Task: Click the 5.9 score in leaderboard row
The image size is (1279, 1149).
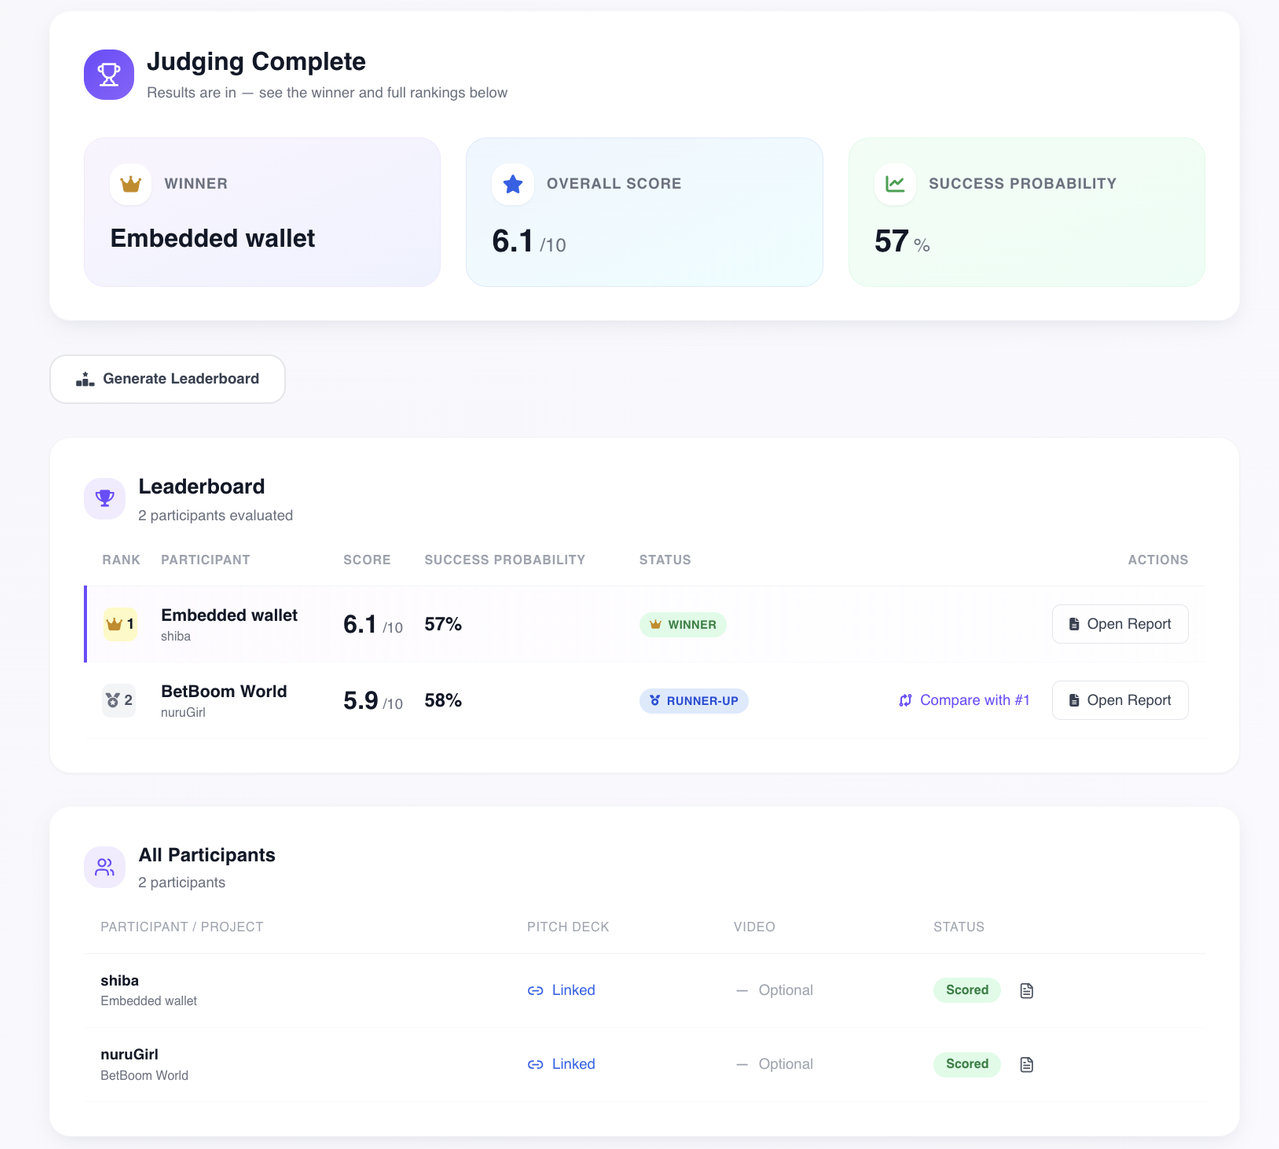Action: 373,701
